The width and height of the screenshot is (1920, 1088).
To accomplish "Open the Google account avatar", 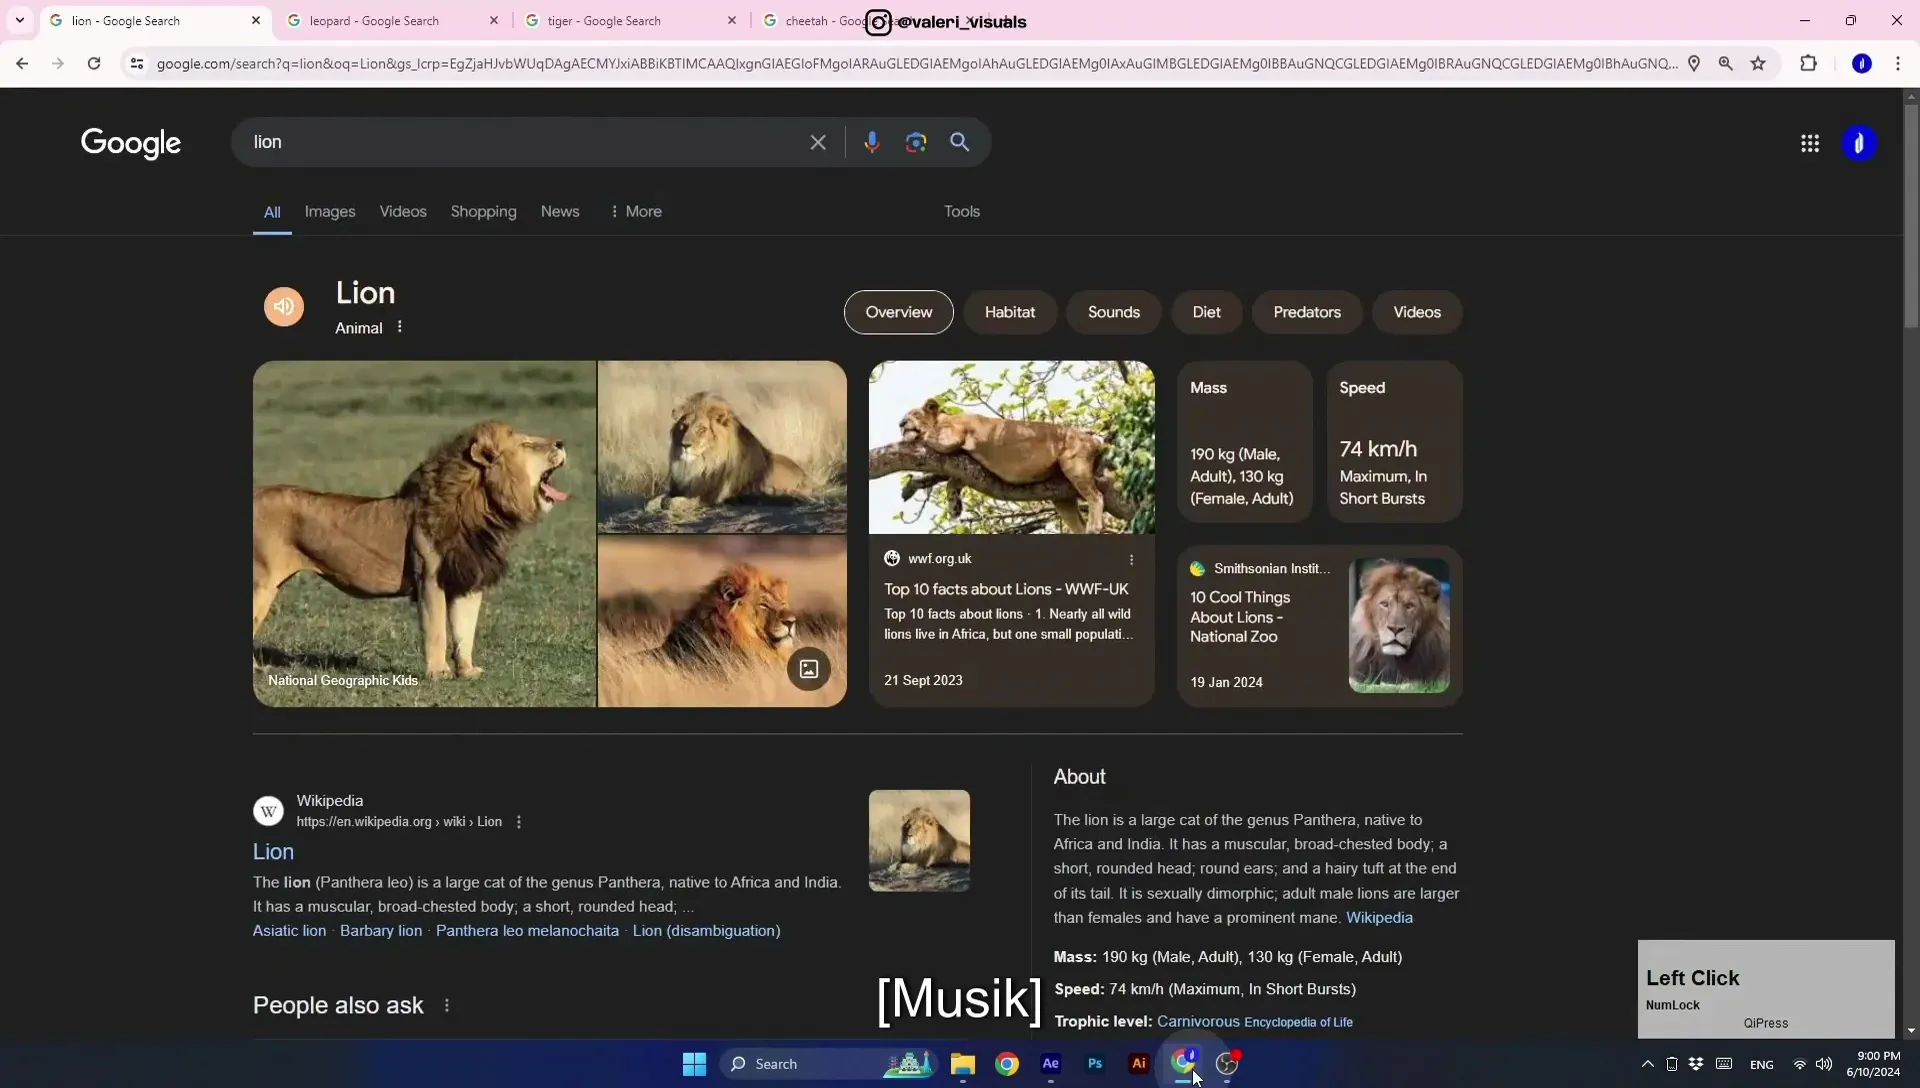I will pos(1860,143).
